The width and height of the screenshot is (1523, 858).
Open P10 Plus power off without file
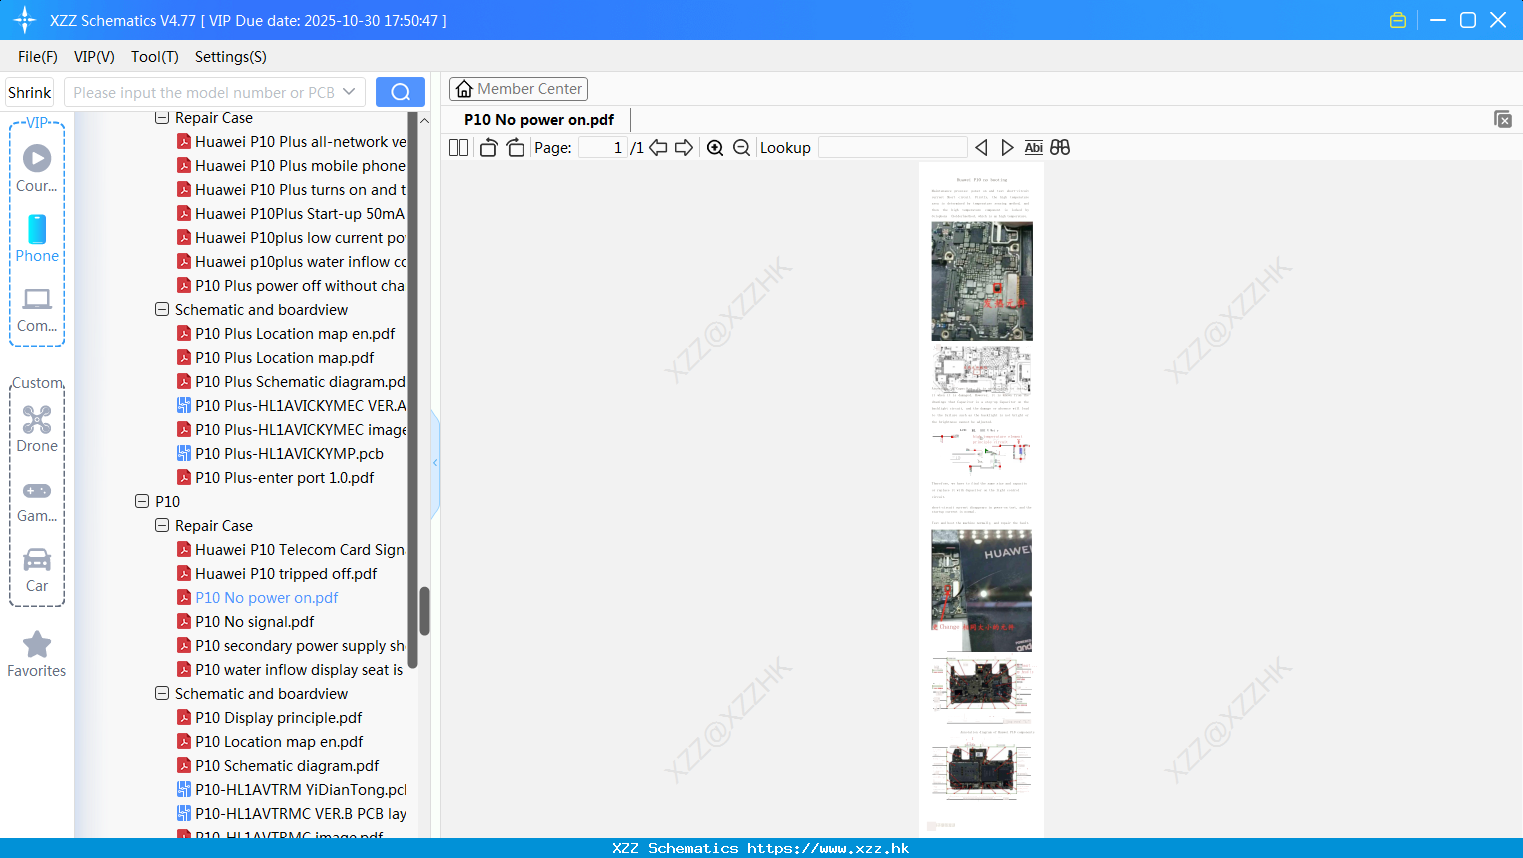click(x=291, y=286)
